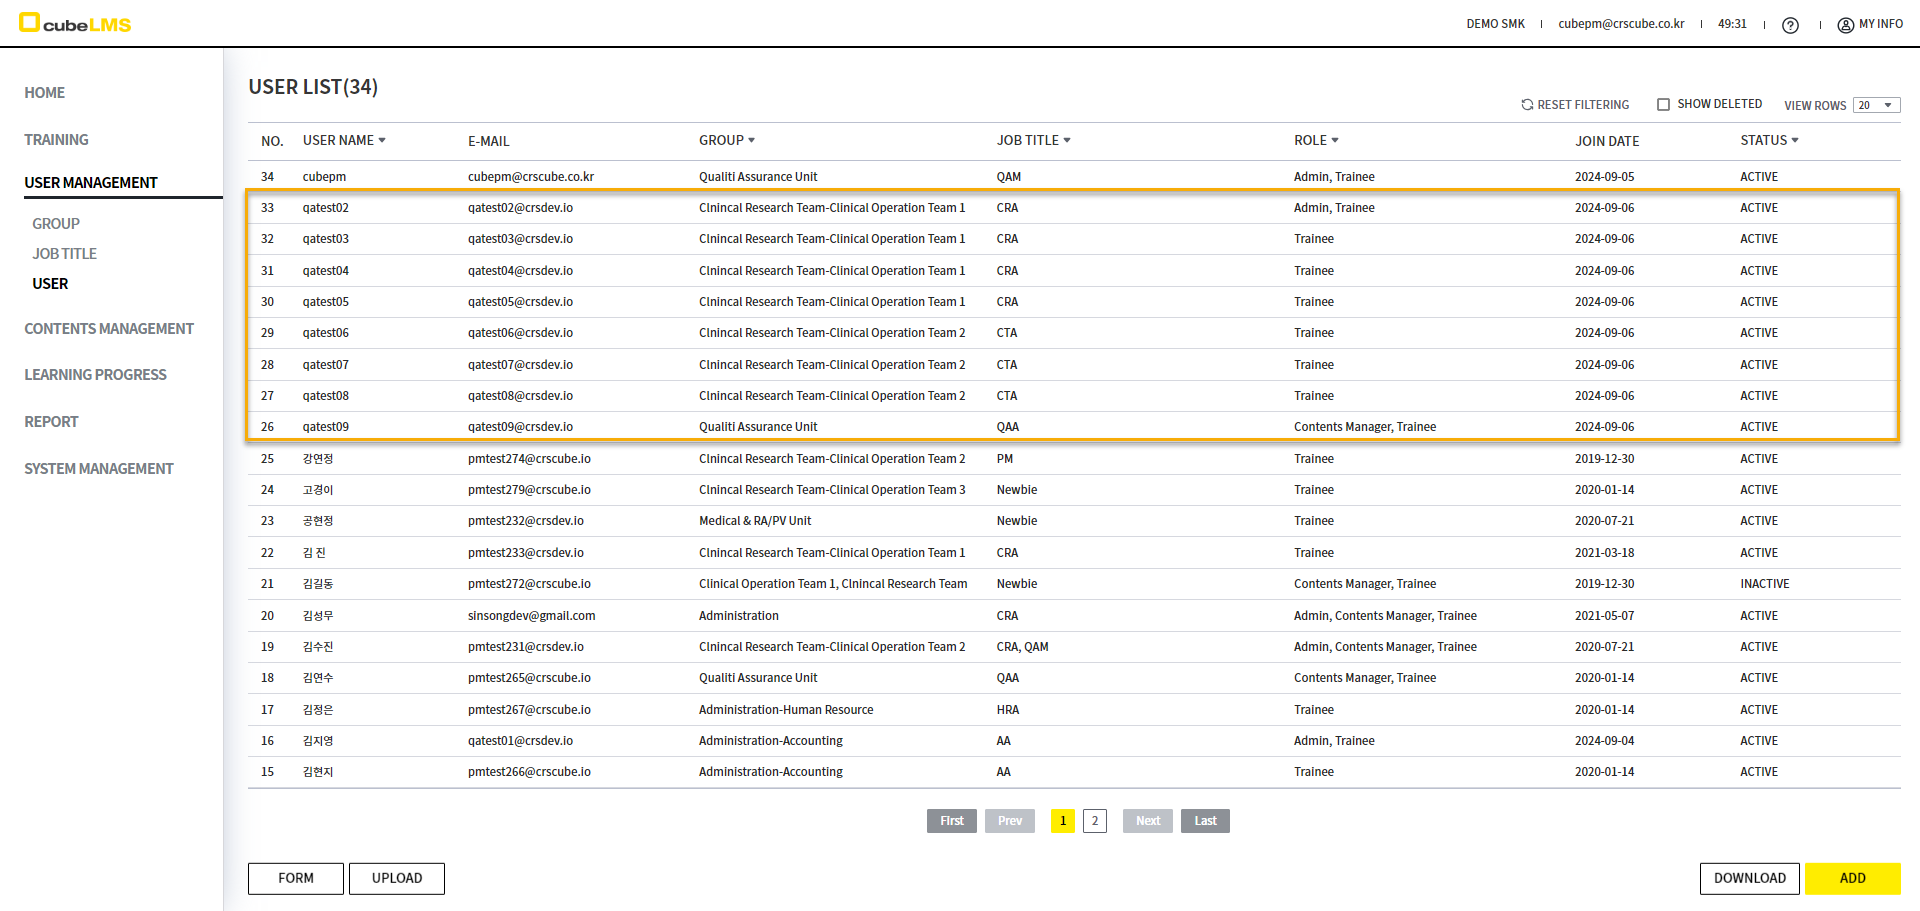Open the View Rows dropdown

[x=1876, y=106]
